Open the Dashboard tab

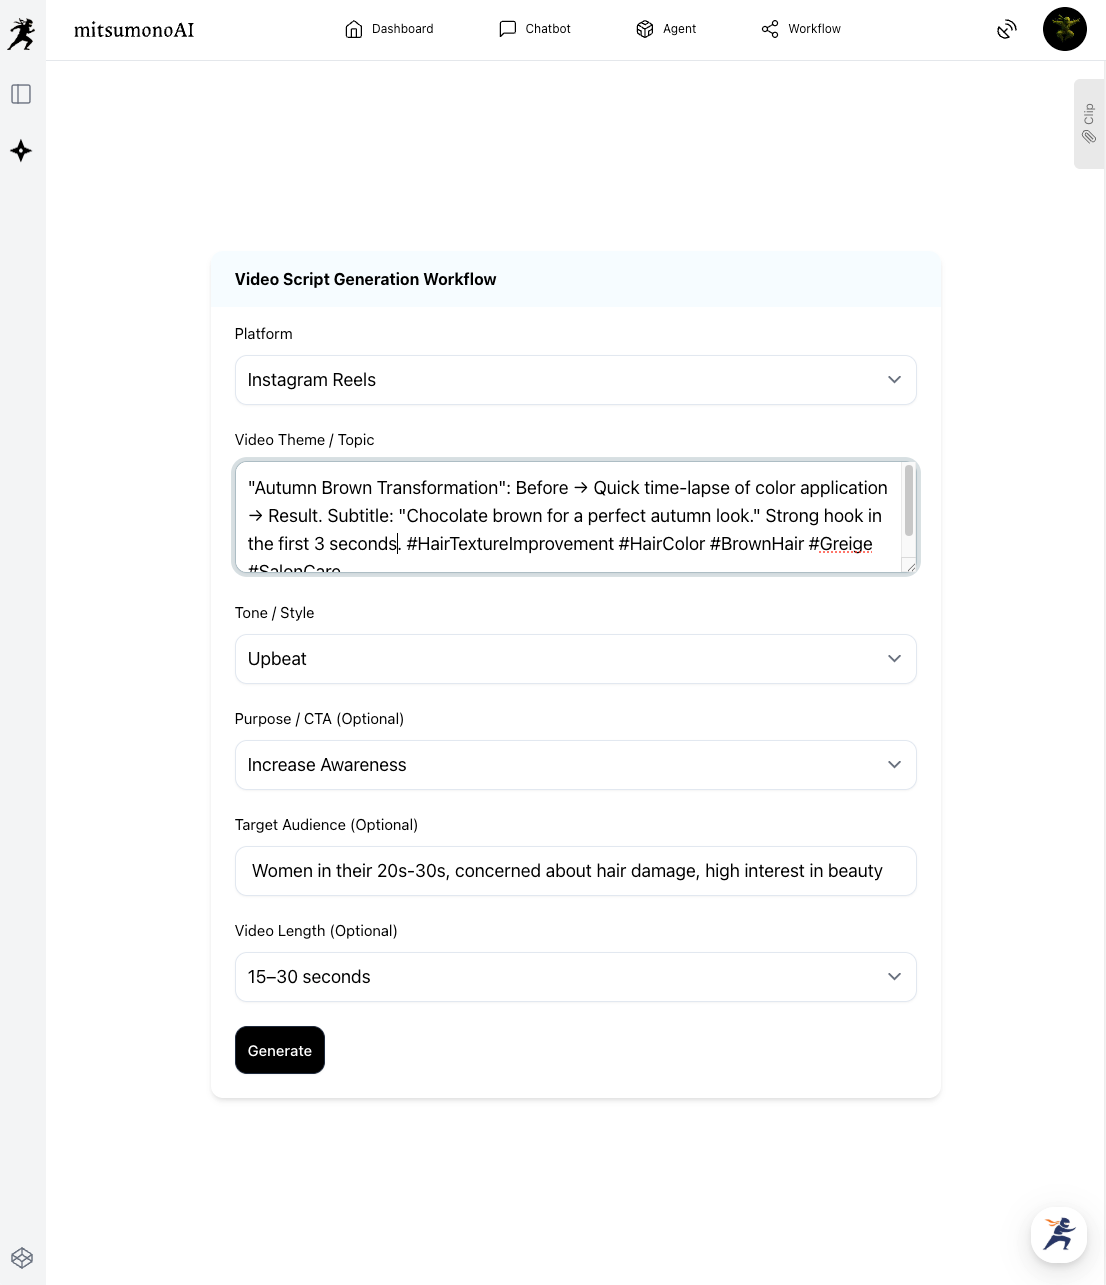(389, 29)
